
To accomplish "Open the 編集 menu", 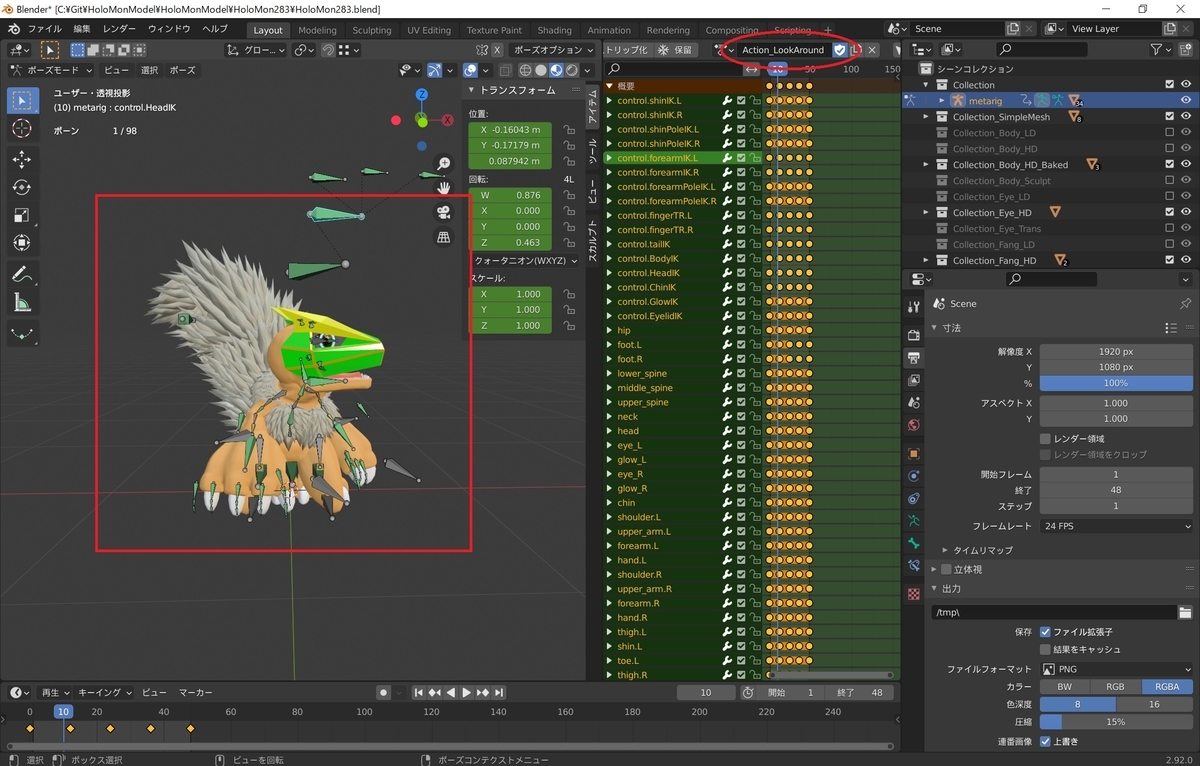I will [82, 29].
